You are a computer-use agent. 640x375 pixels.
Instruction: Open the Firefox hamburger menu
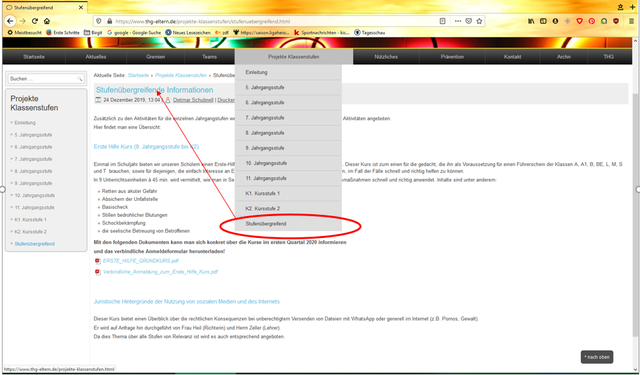[631, 21]
